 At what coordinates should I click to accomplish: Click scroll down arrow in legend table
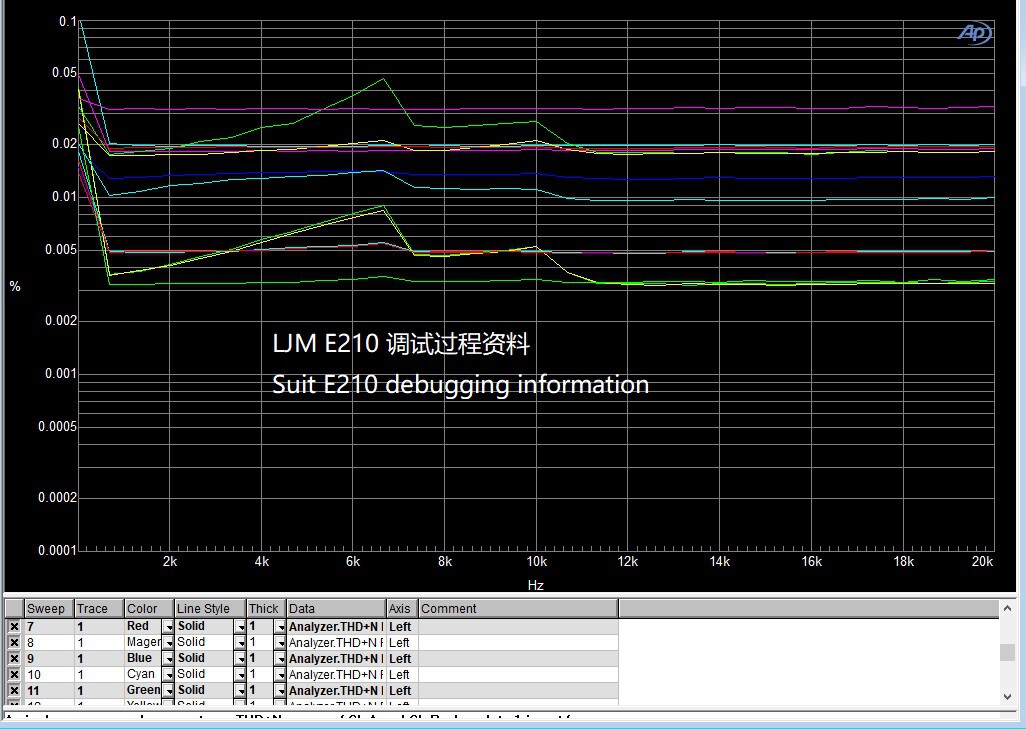coord(1008,697)
